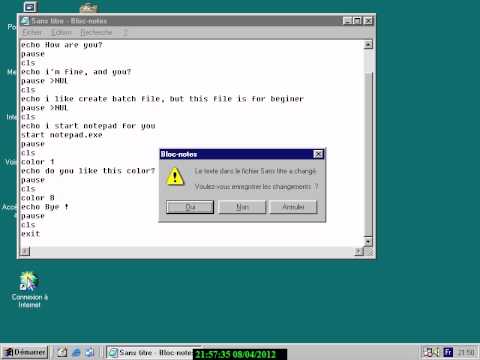Launch Internet Explorer from quick launch
Viewport: 480px width, 360px height.
click(x=76, y=352)
